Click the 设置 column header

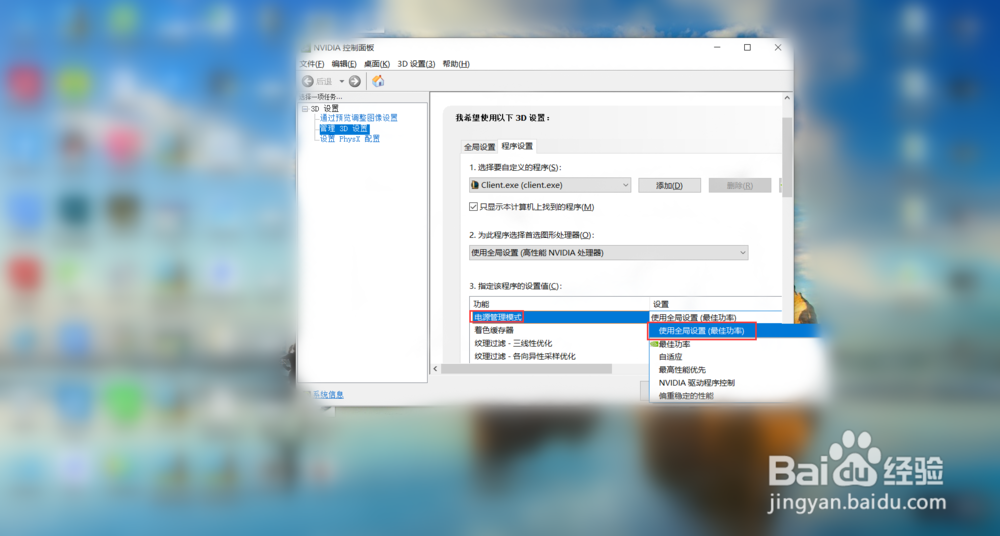pyautogui.click(x=715, y=304)
